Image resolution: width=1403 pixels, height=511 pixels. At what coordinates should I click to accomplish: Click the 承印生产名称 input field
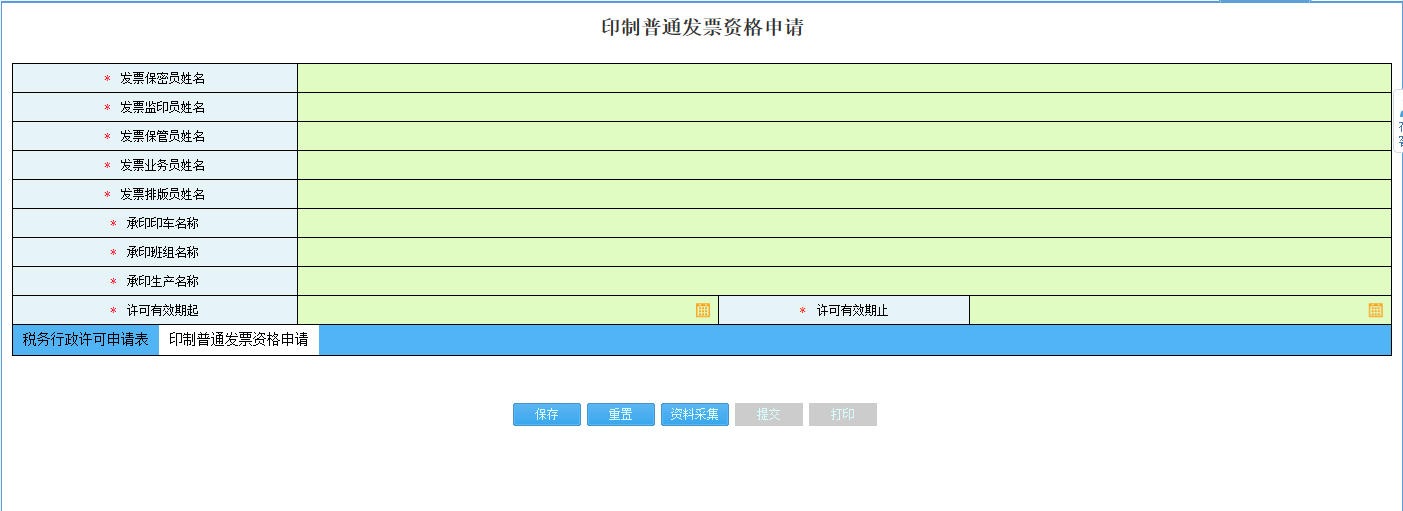(x=843, y=281)
